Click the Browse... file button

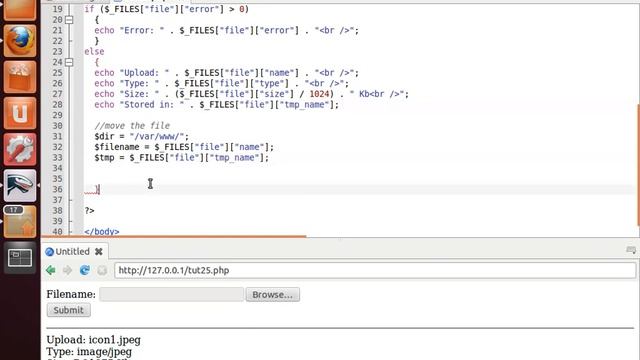pos(273,295)
